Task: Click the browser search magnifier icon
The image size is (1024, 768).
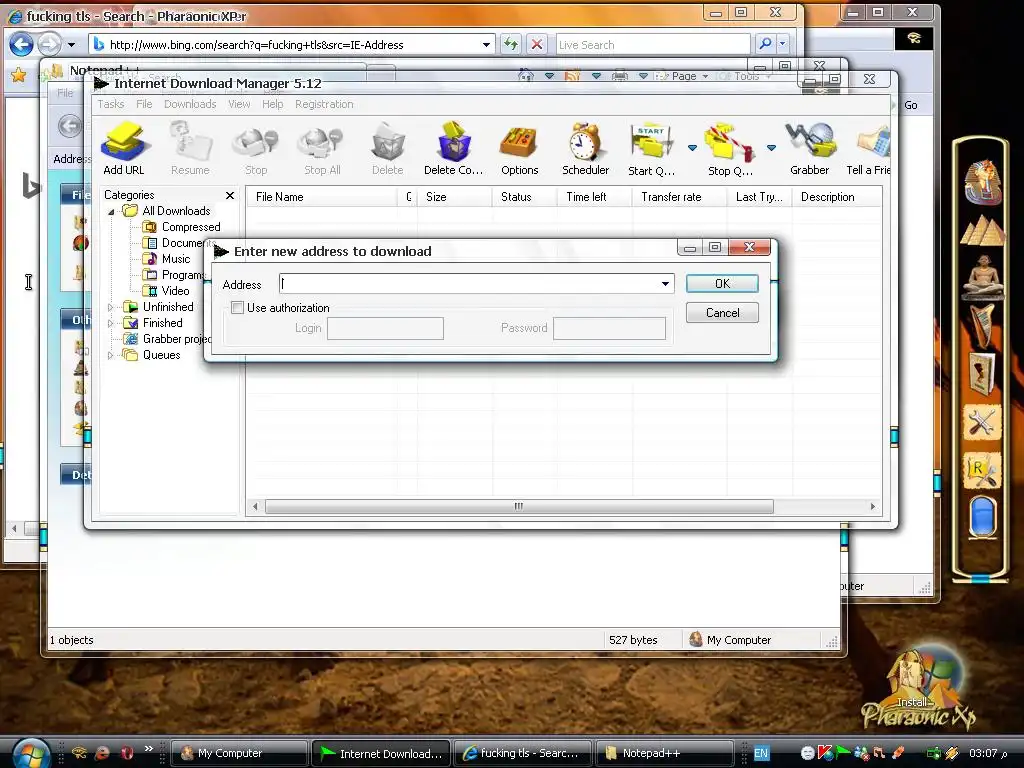Action: (x=765, y=44)
